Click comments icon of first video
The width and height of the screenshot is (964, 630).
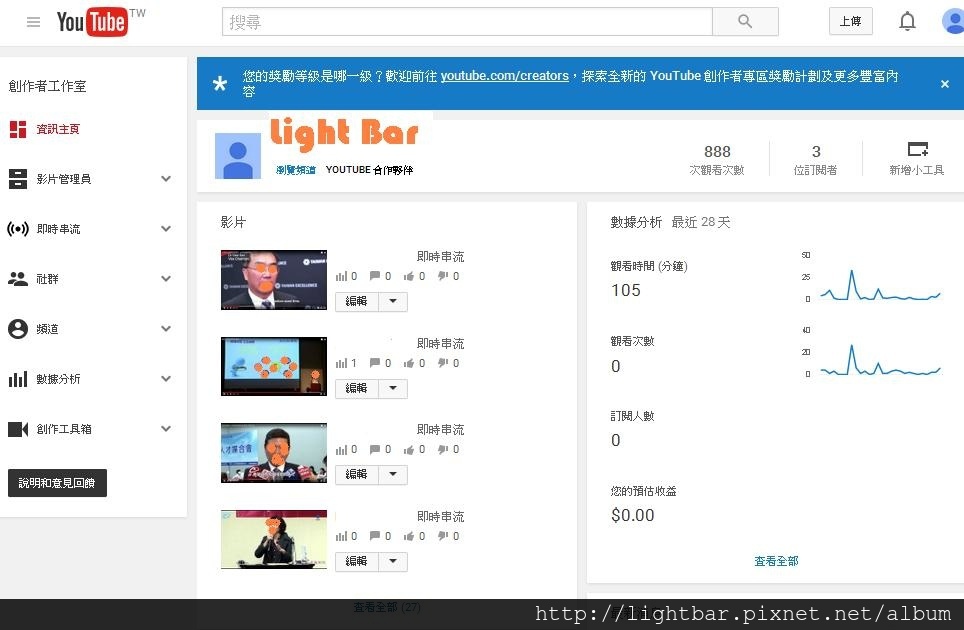click(x=374, y=276)
